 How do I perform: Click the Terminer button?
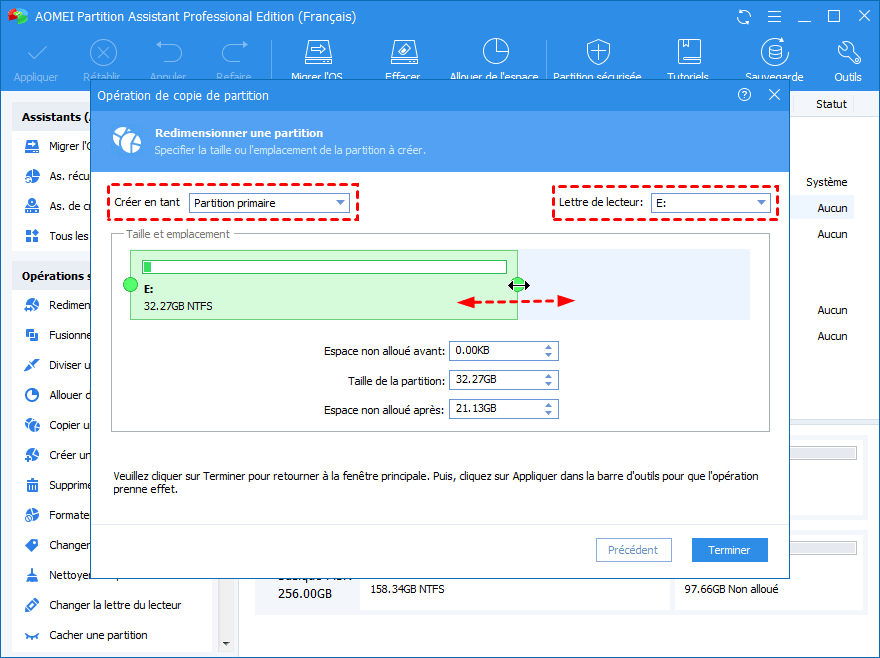(730, 550)
